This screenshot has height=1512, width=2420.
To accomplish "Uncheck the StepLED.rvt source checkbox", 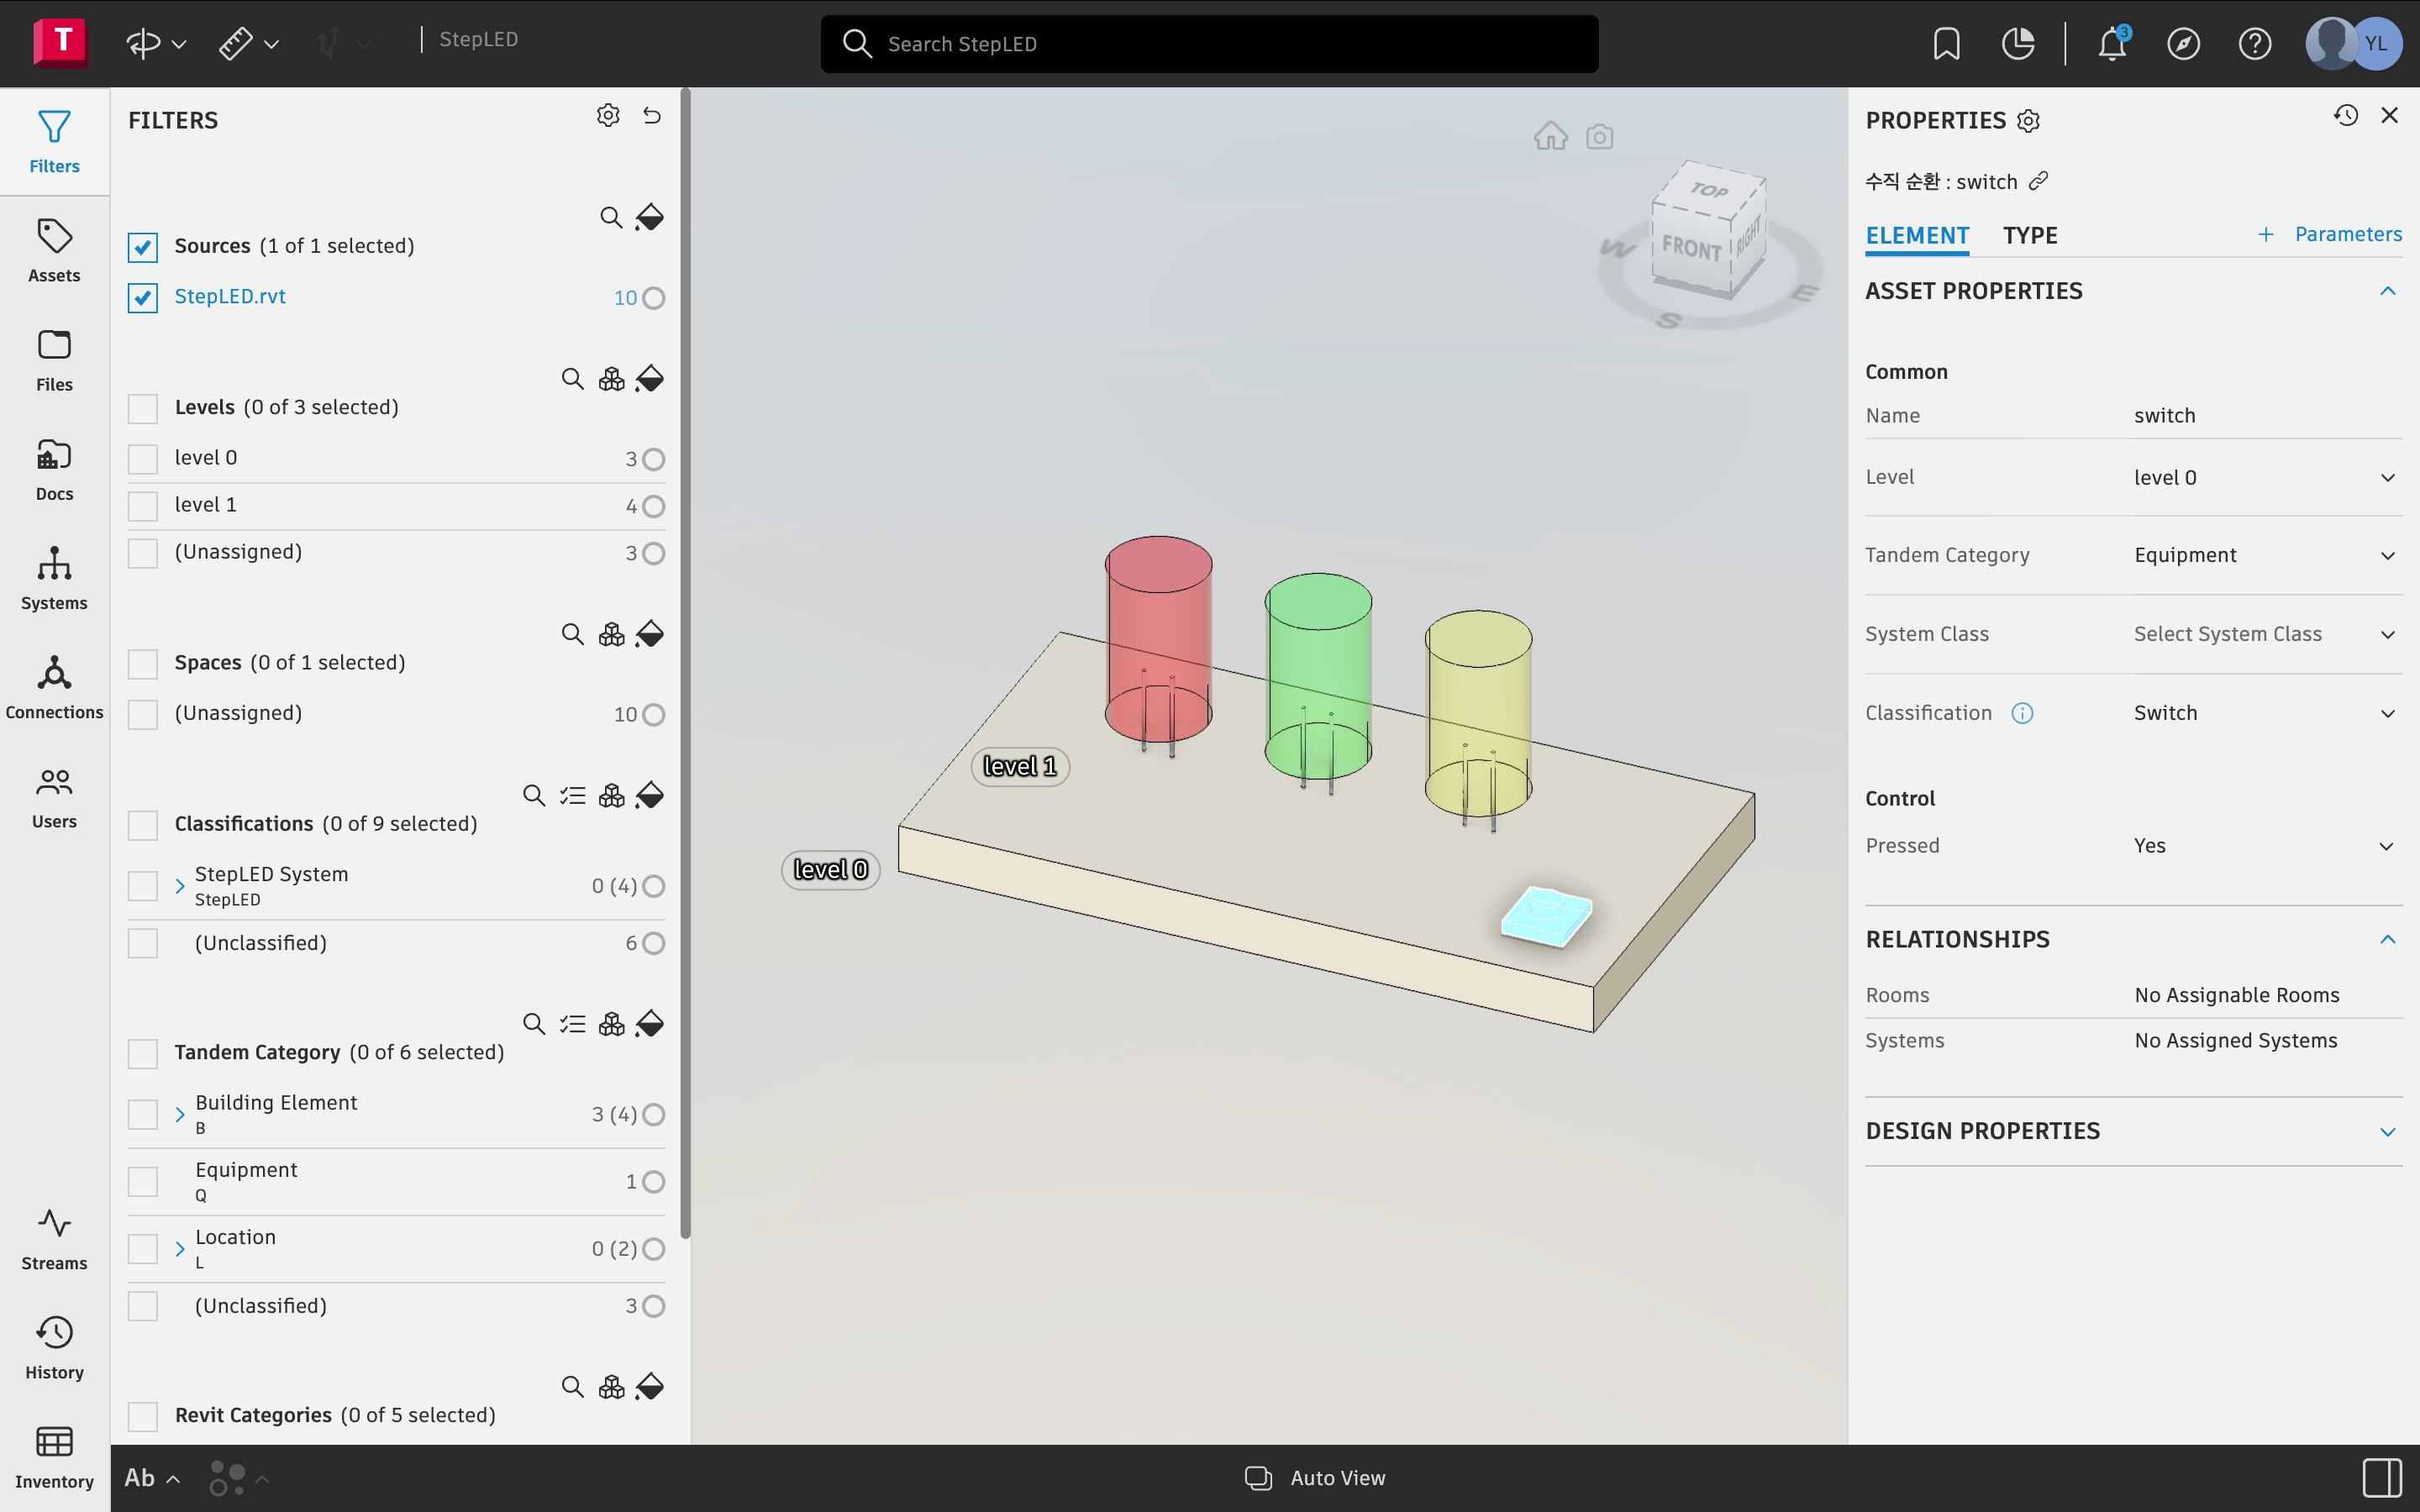I will 143,298.
